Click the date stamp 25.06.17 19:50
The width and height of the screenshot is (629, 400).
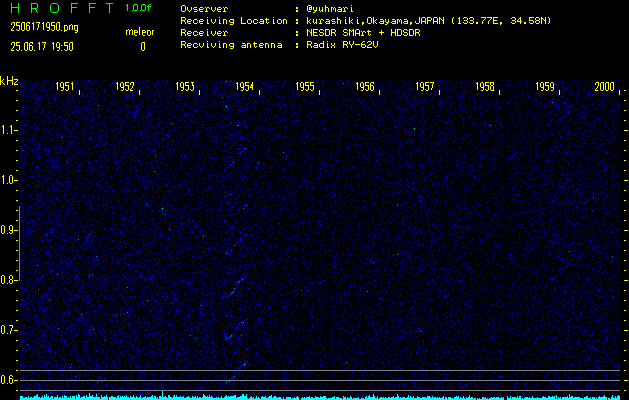(x=42, y=47)
